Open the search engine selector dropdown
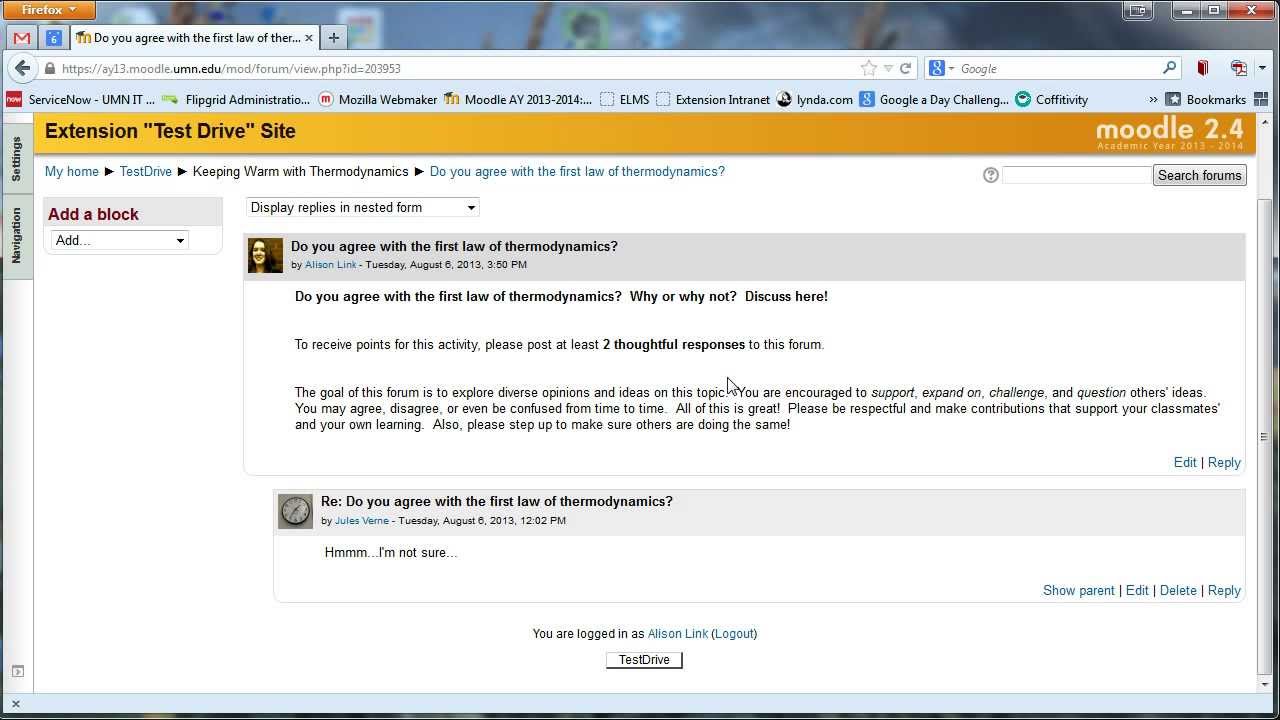The width and height of the screenshot is (1280, 720). [x=942, y=69]
